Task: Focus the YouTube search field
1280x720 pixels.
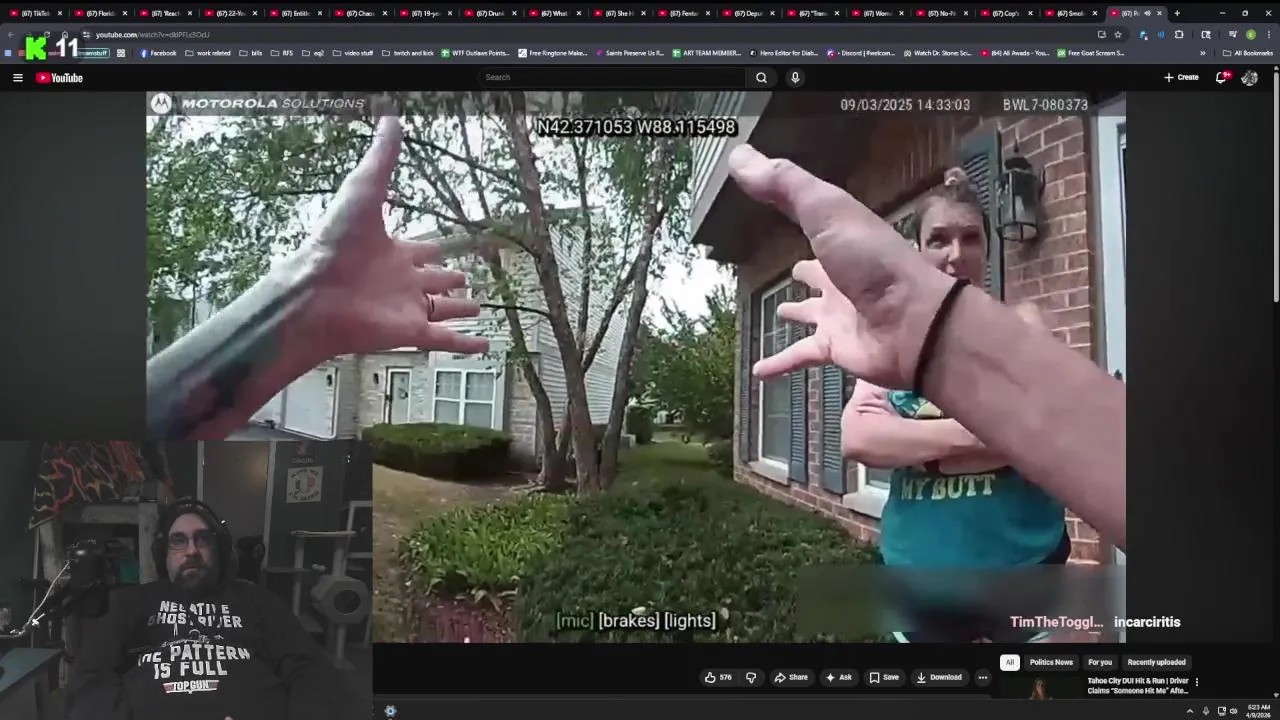Action: click(x=612, y=77)
